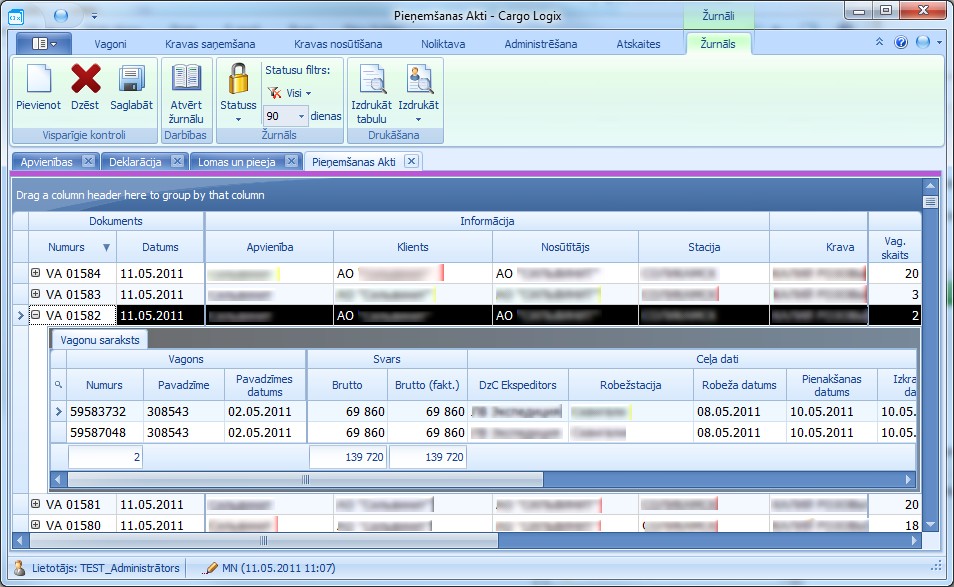Expand row VA 01581
This screenshot has width=954, height=587.
coord(35,504)
